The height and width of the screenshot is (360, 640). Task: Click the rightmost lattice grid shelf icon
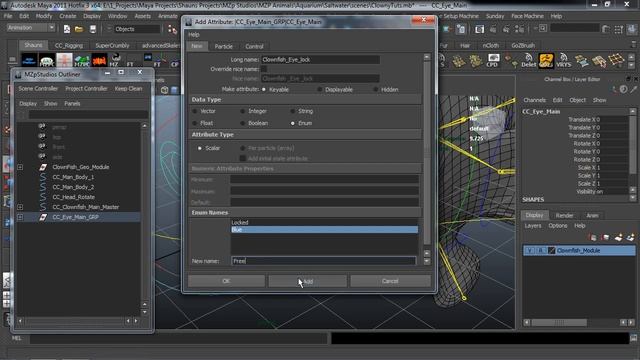click(x=616, y=60)
